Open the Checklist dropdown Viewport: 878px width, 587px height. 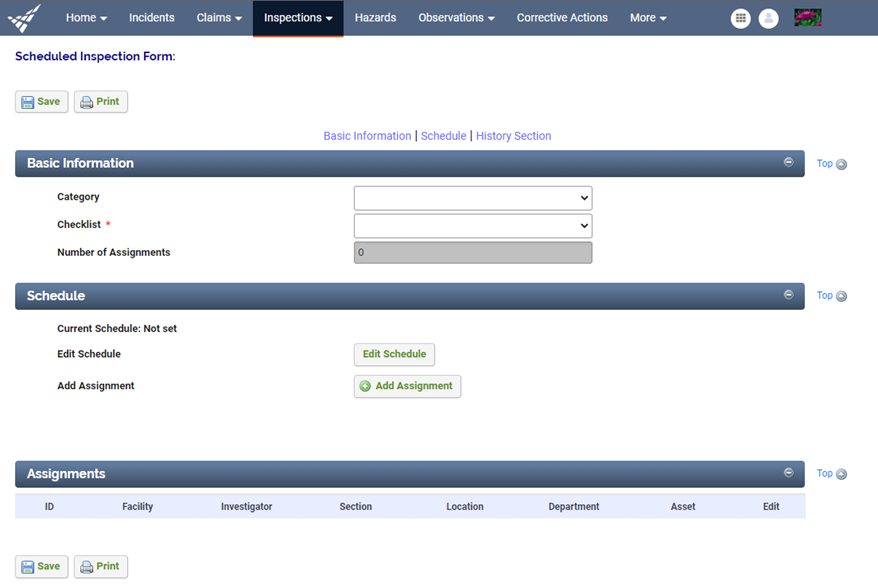click(472, 225)
